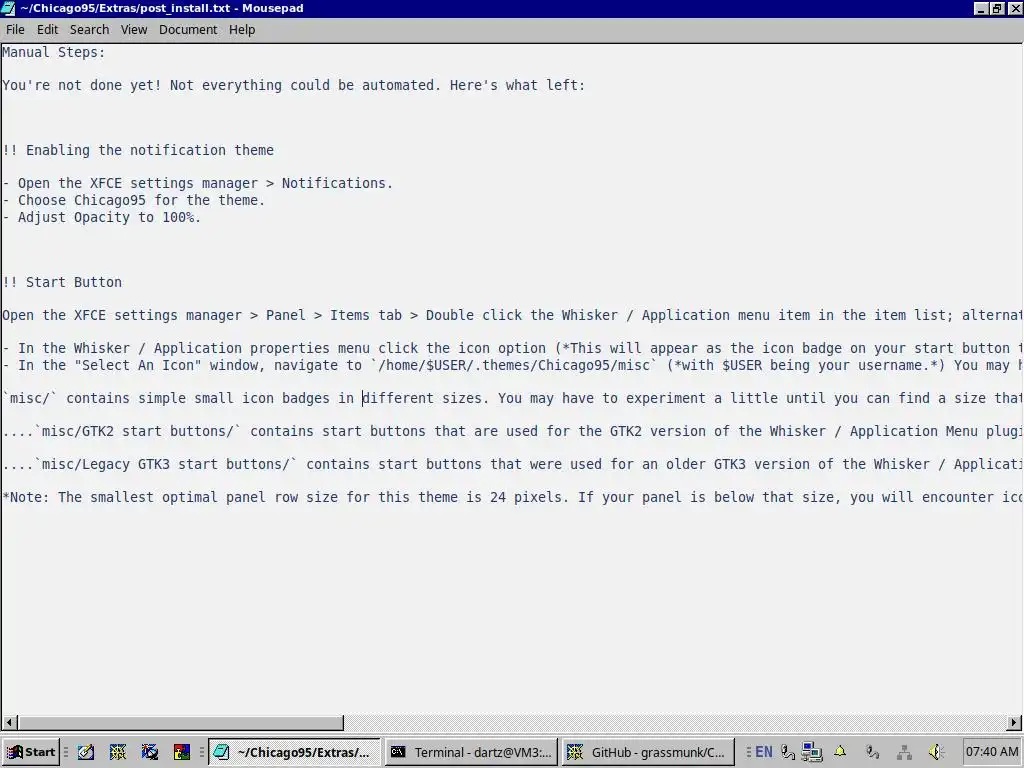This screenshot has width=1024, height=768.
Task: Click horizontal scrollbar right arrow
Action: coord(1014,722)
